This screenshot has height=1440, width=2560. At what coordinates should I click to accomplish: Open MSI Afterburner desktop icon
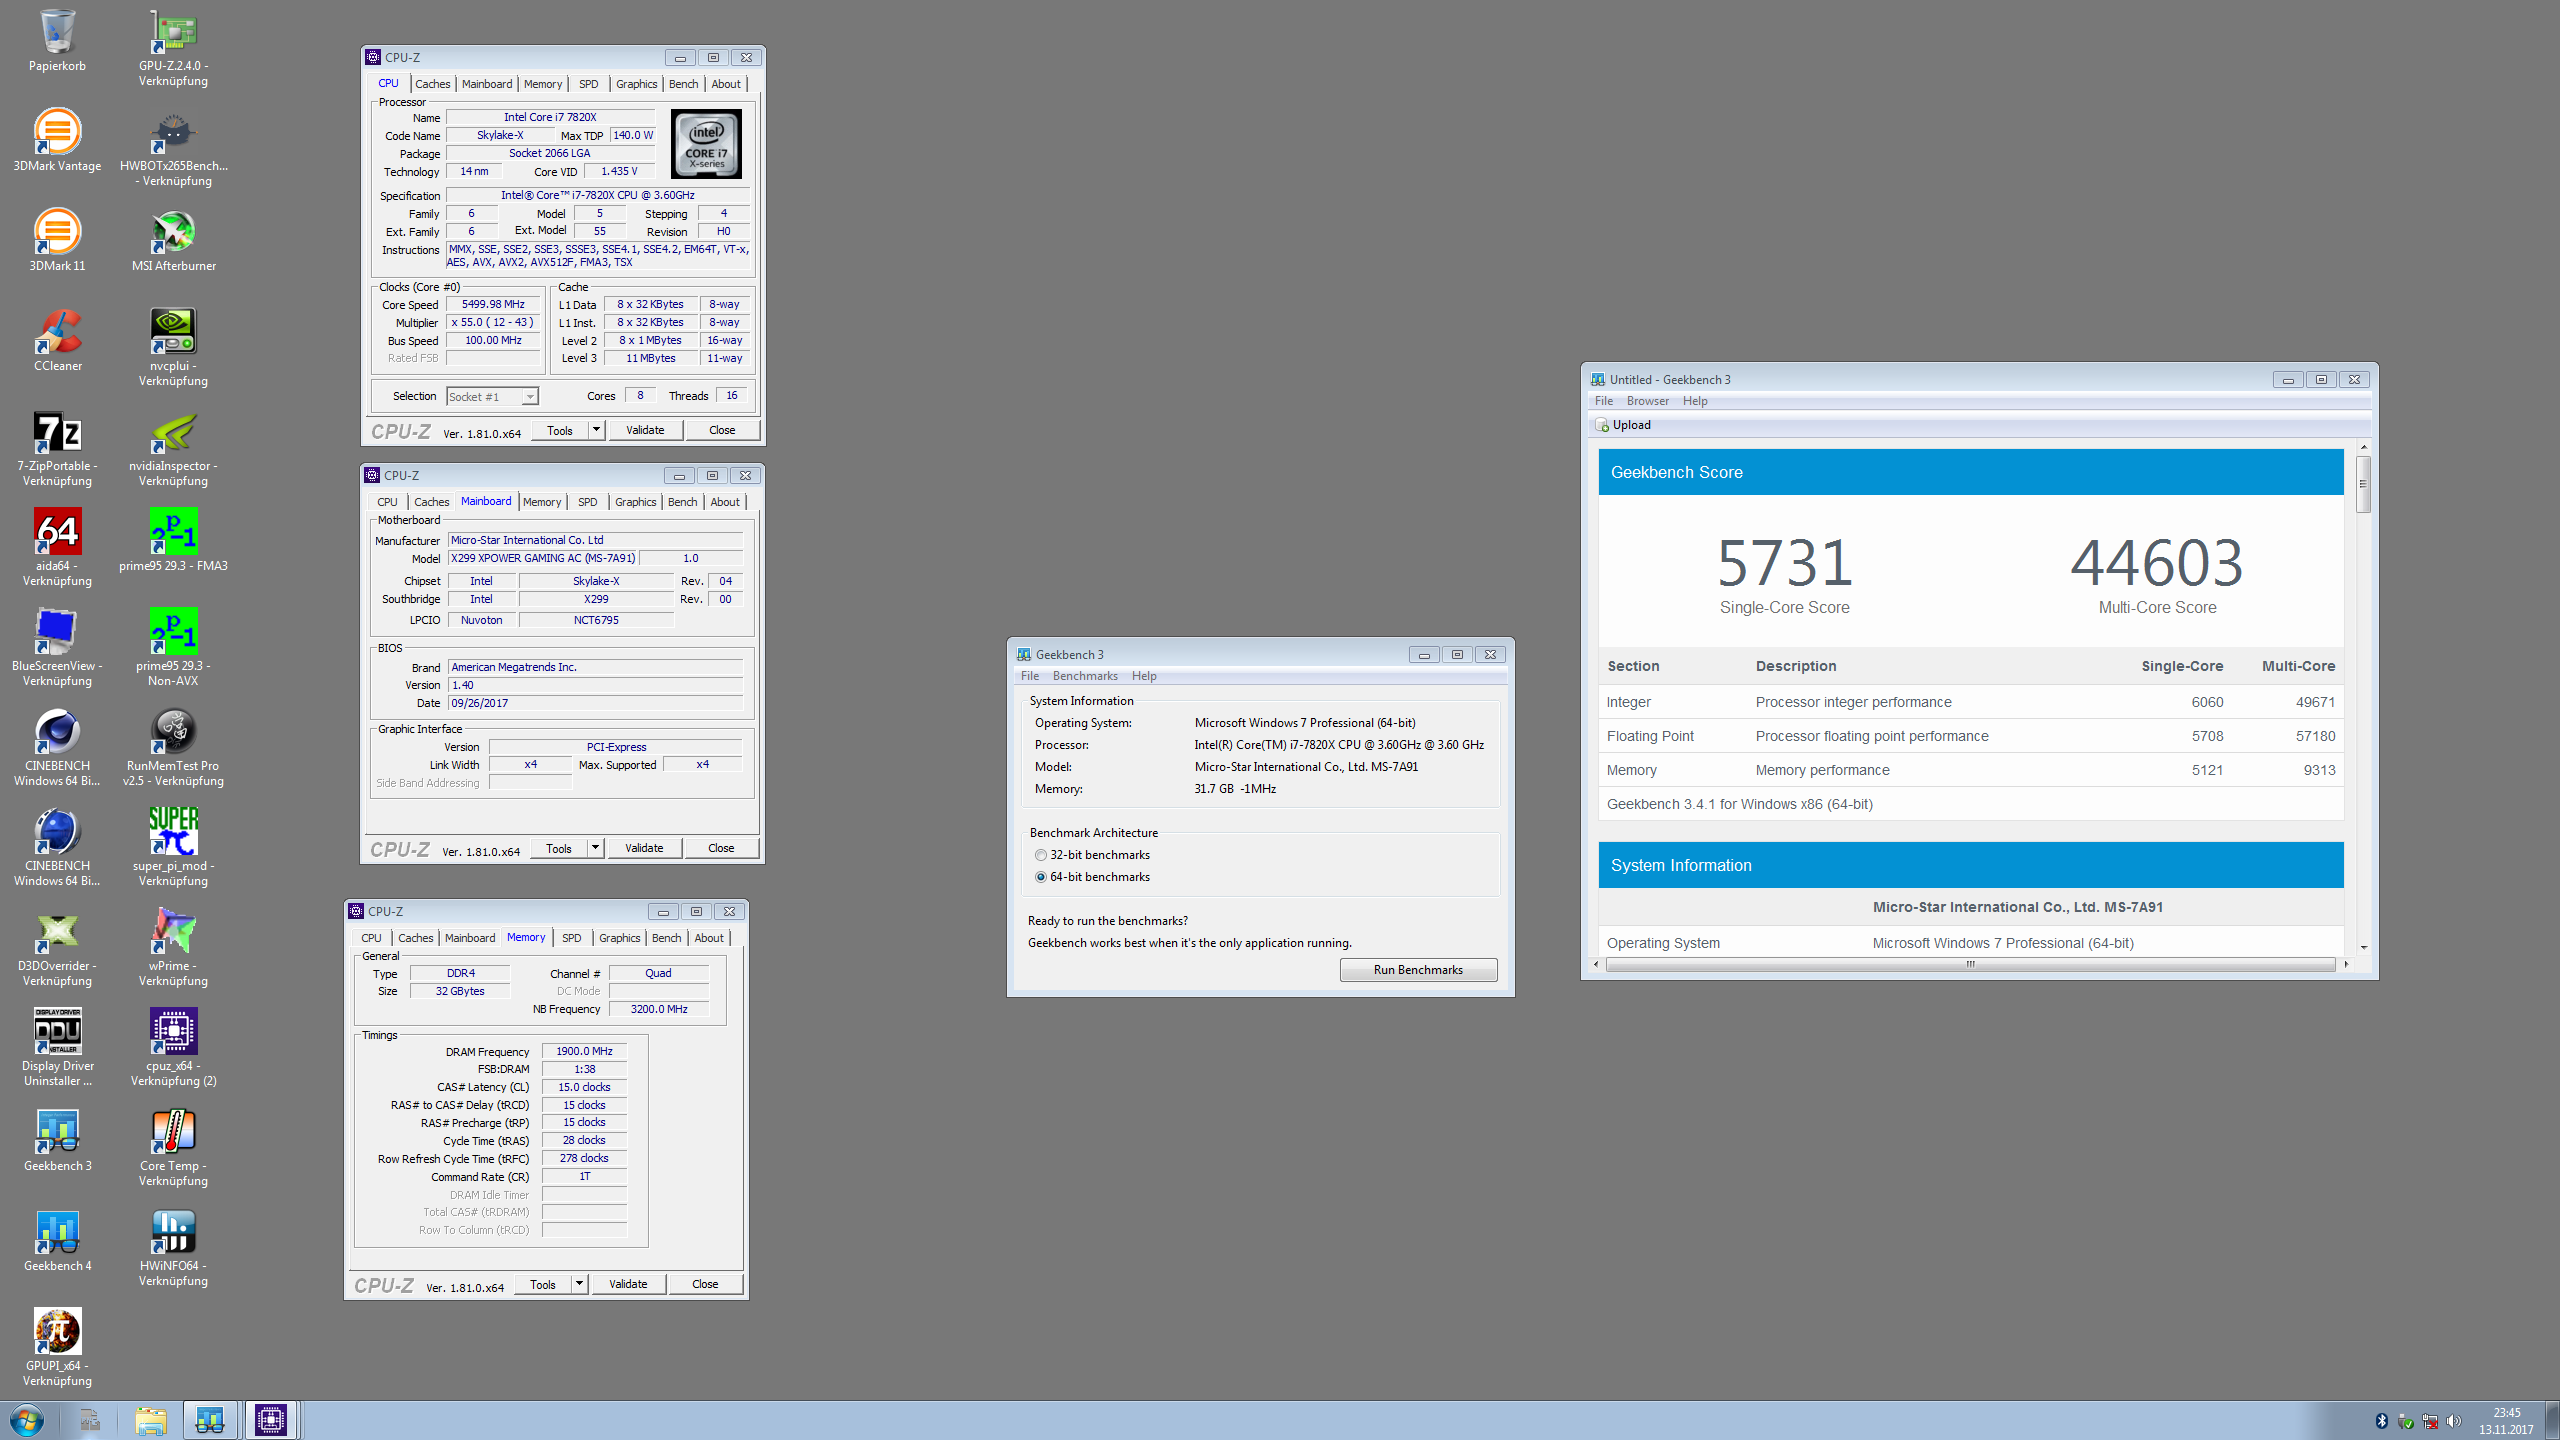173,241
